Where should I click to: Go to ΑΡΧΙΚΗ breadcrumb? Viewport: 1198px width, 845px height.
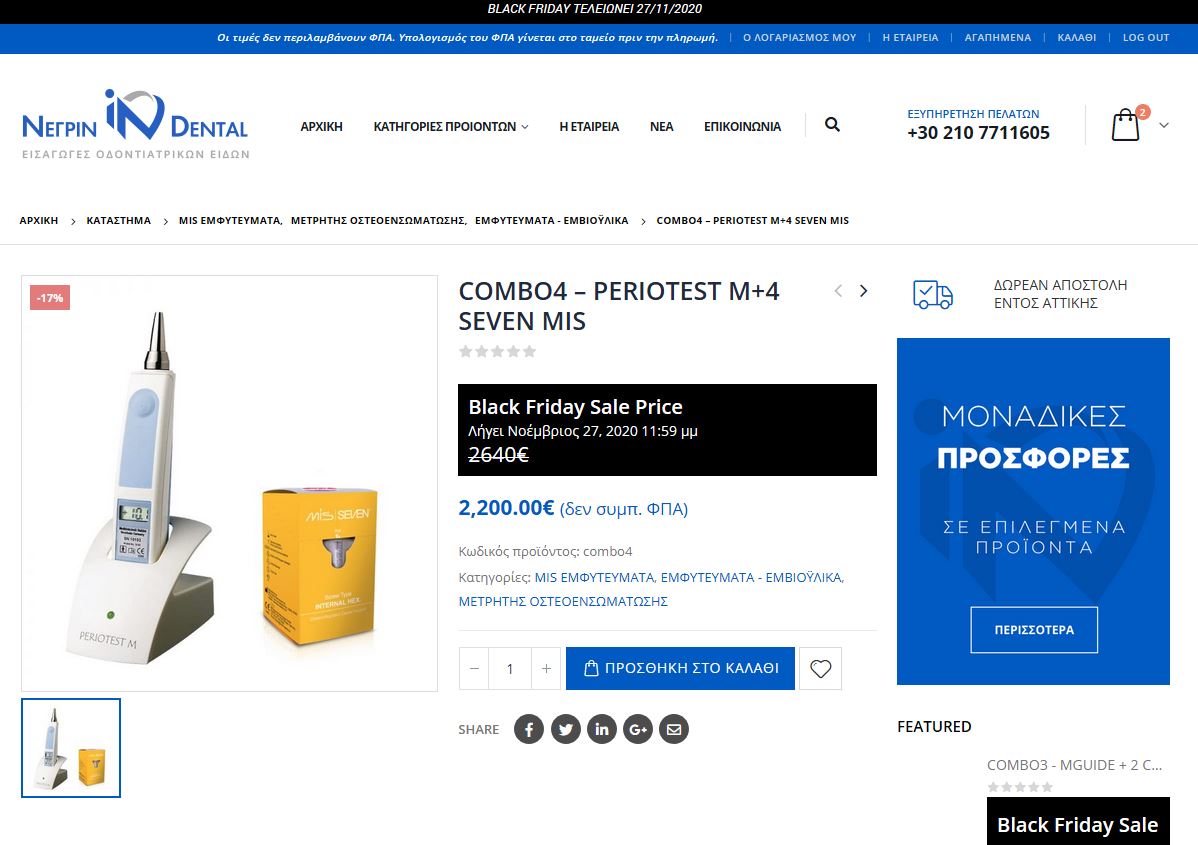coord(39,221)
